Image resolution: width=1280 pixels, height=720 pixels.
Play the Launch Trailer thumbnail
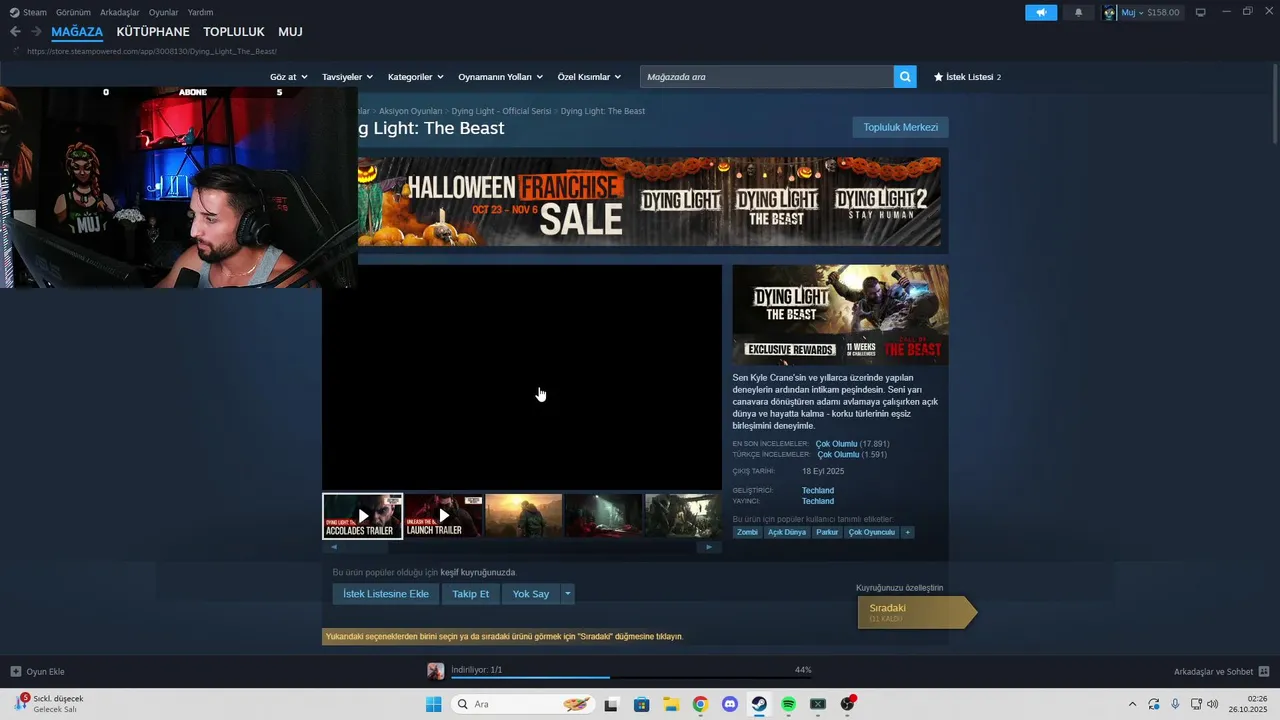443,516
